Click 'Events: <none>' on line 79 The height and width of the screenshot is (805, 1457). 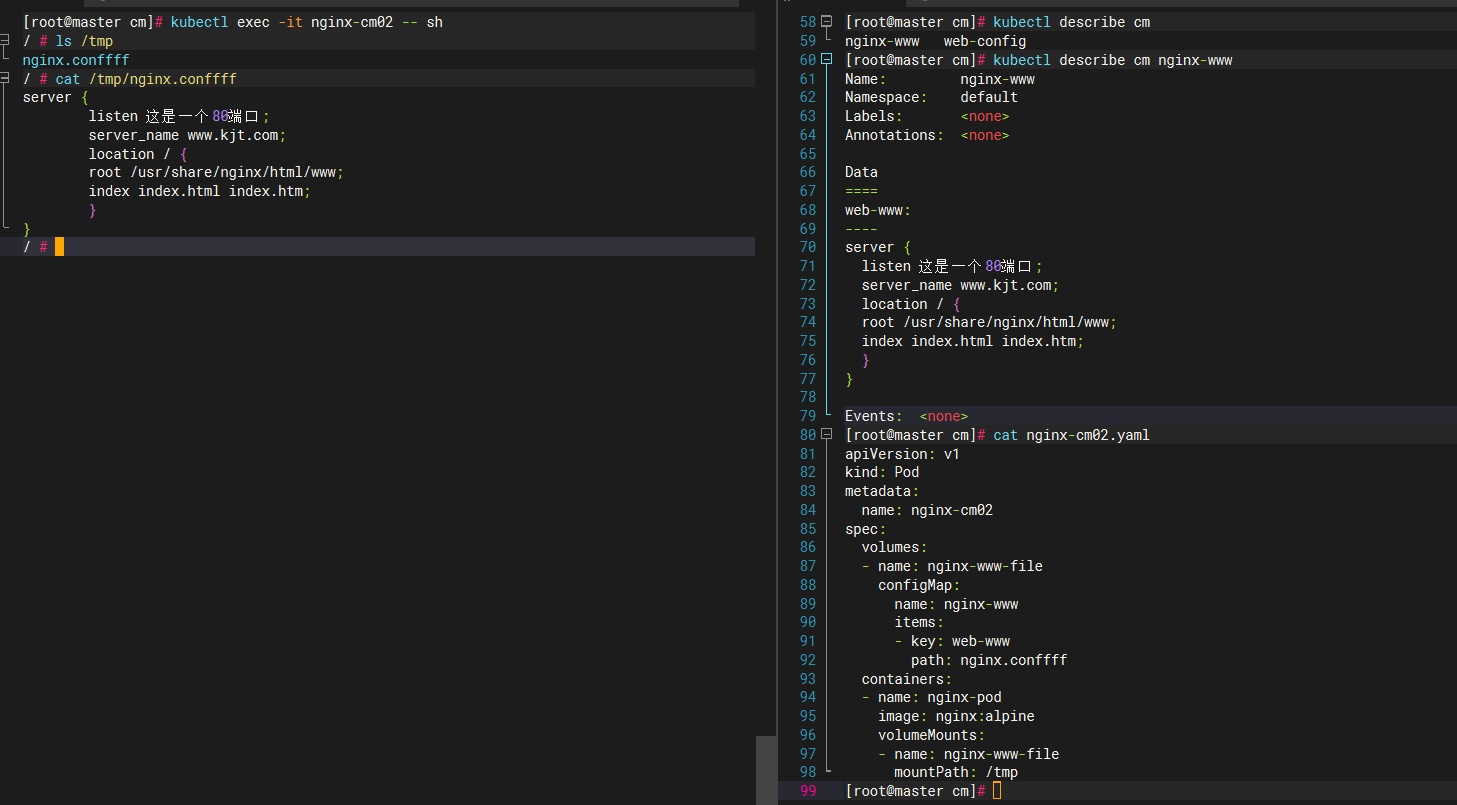[906, 416]
